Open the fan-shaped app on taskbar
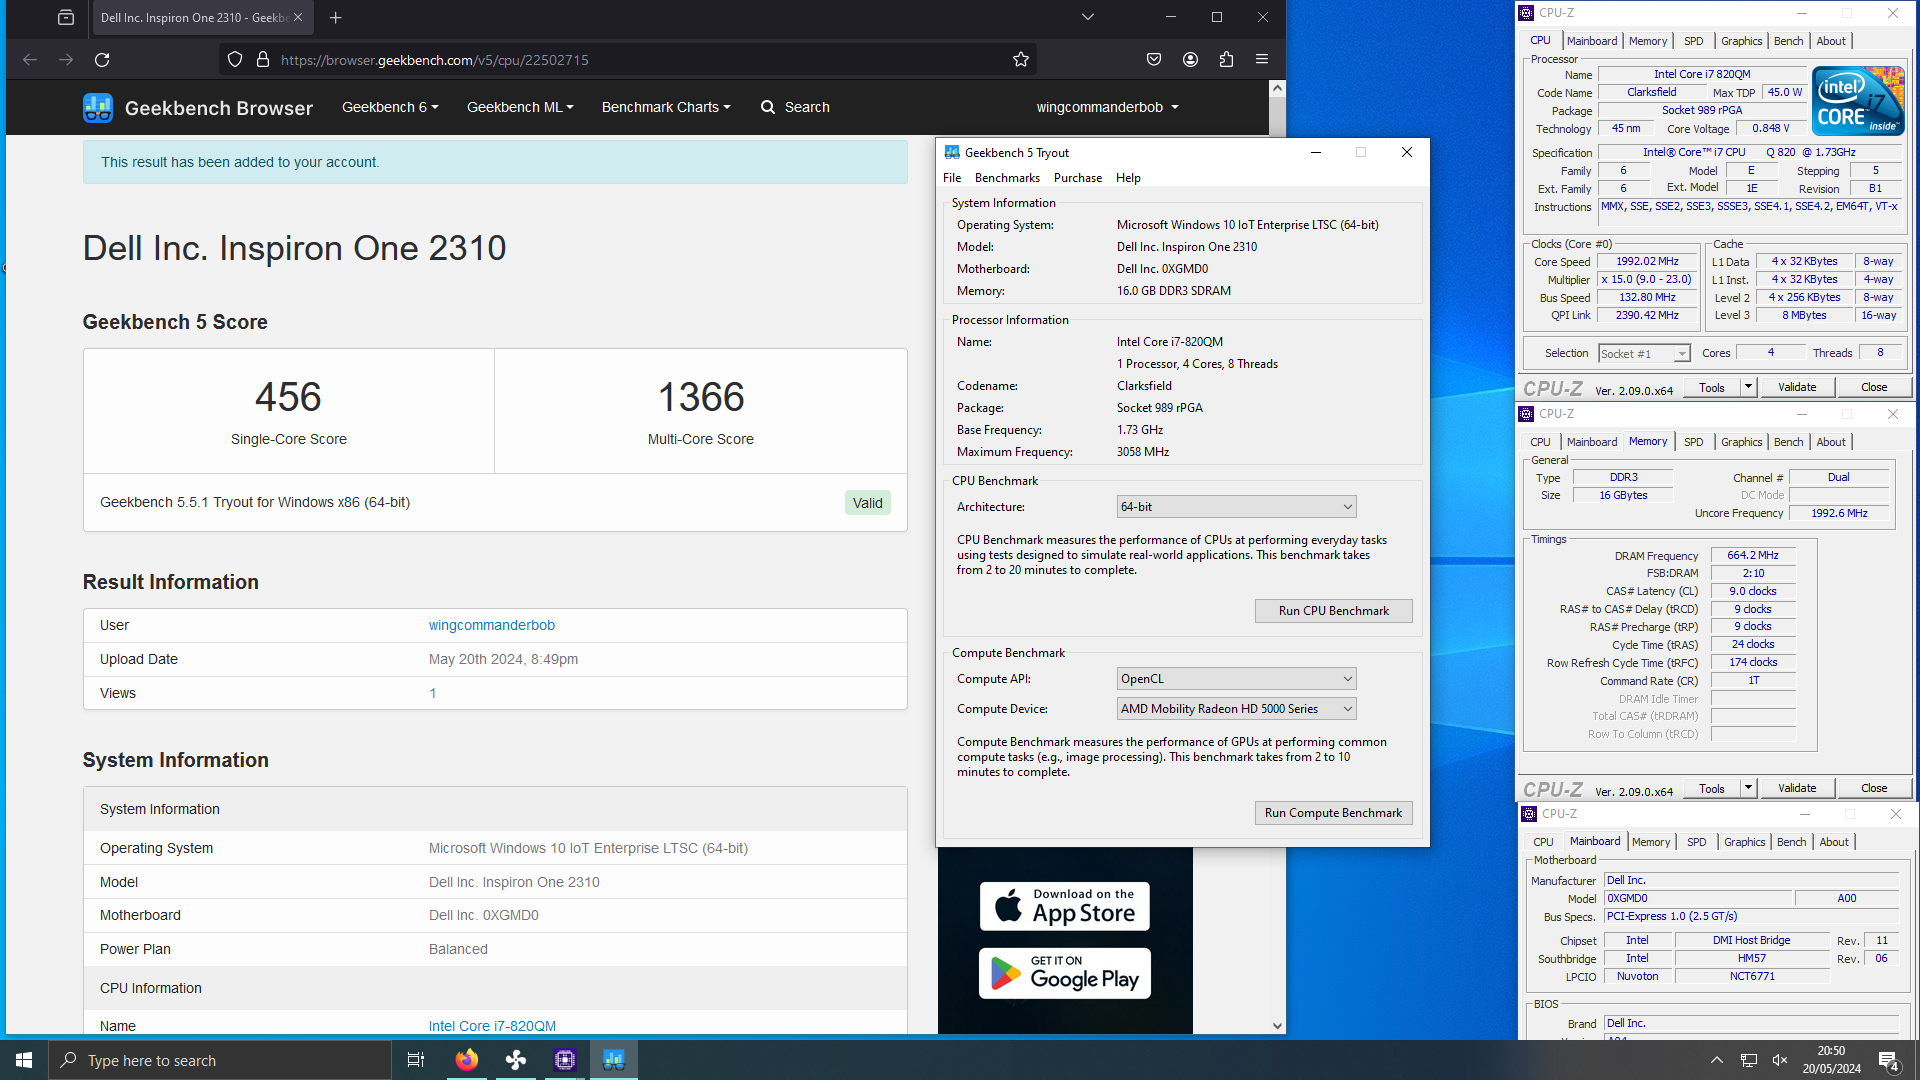 [x=516, y=1060]
